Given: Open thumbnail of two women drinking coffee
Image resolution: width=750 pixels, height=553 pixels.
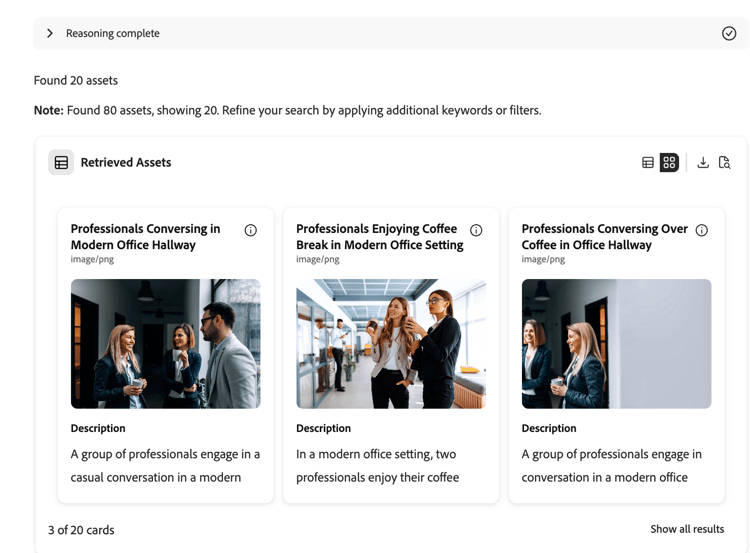Looking at the screenshot, I should (x=391, y=343).
